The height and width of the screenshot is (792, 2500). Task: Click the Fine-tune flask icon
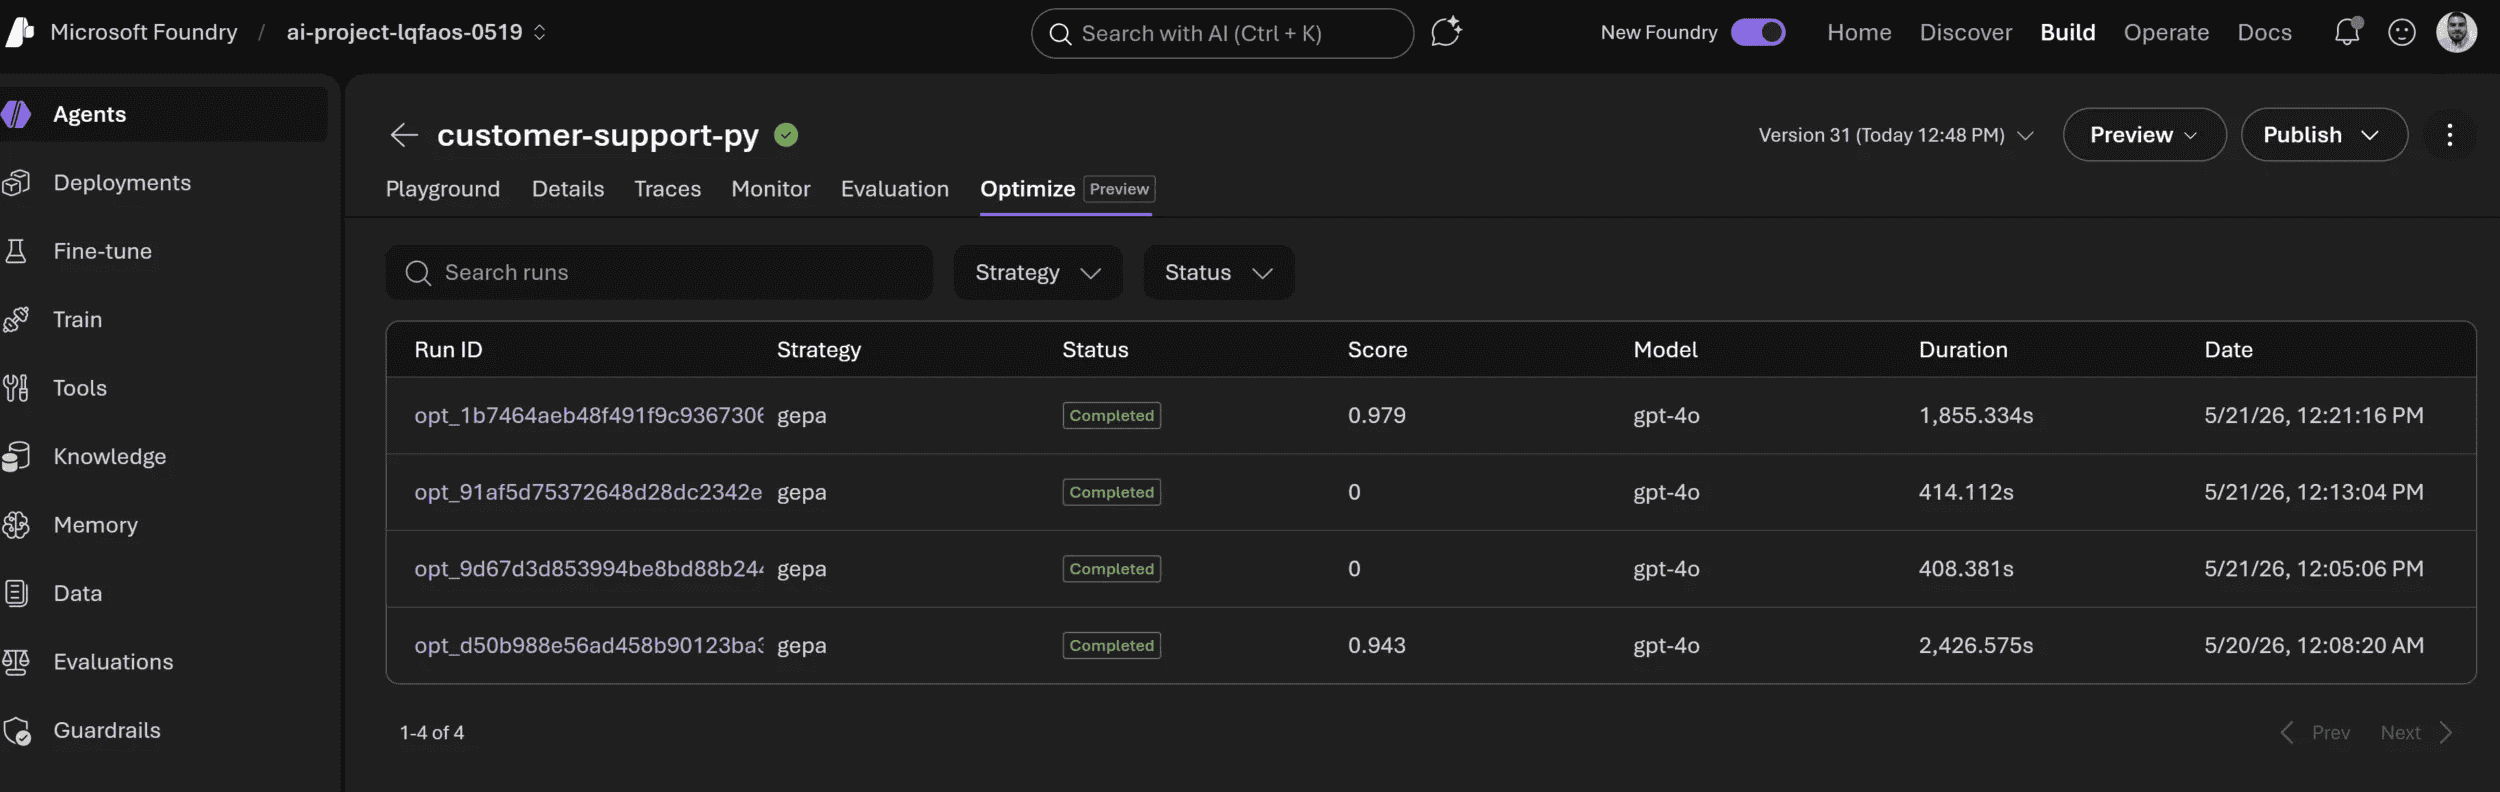(x=16, y=251)
